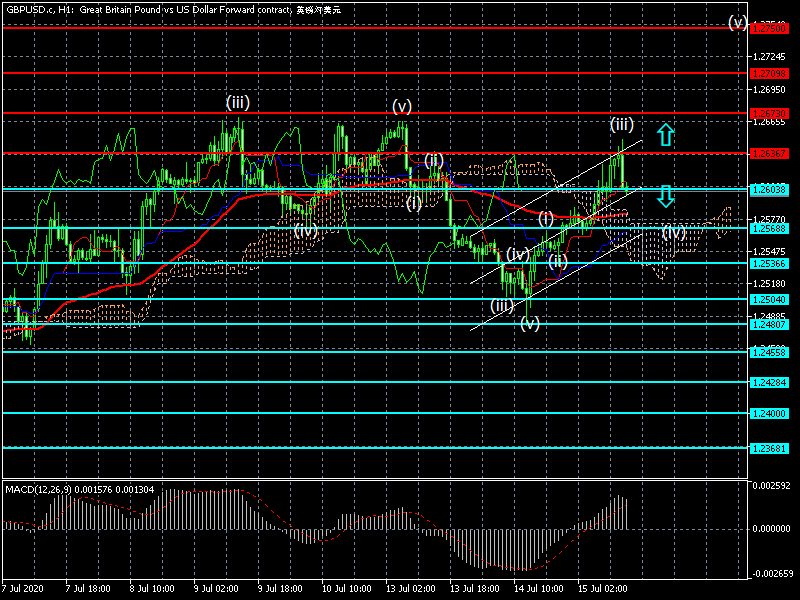Select the (iii) wave label next to up arrow
This screenshot has width=800, height=600.
click(622, 124)
